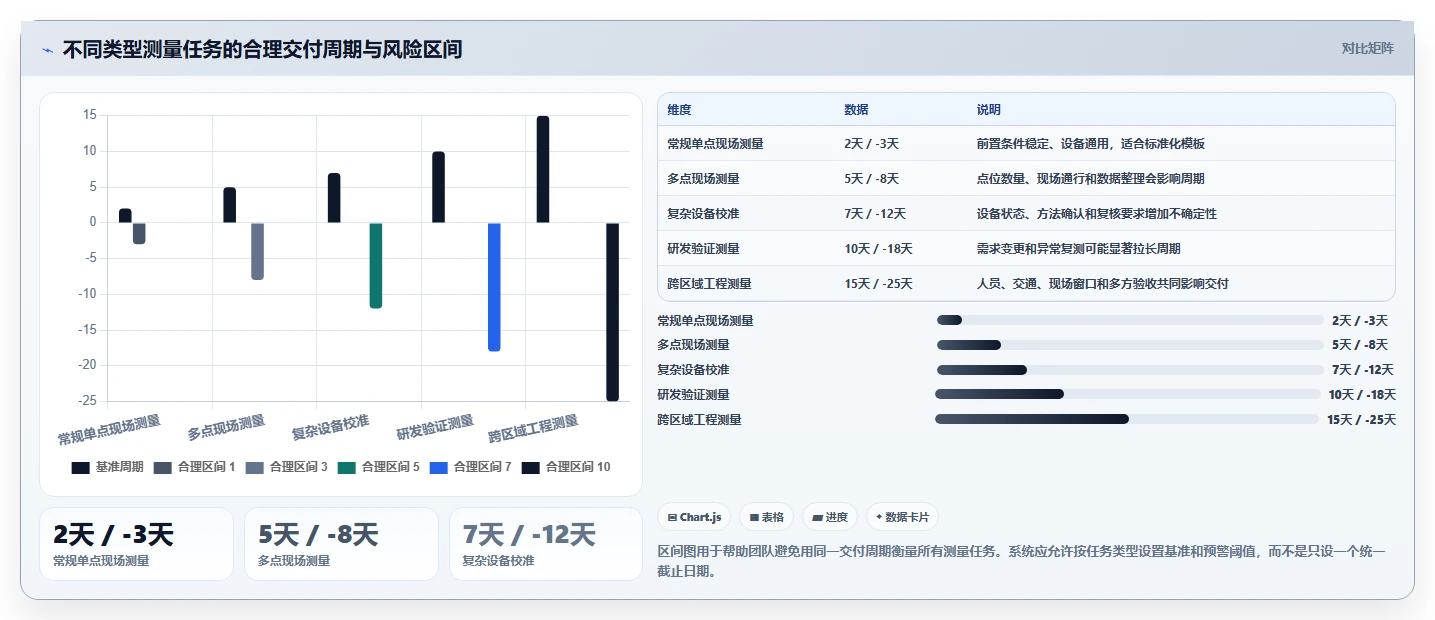Open the 5天 / -8天 data card

tap(341, 544)
